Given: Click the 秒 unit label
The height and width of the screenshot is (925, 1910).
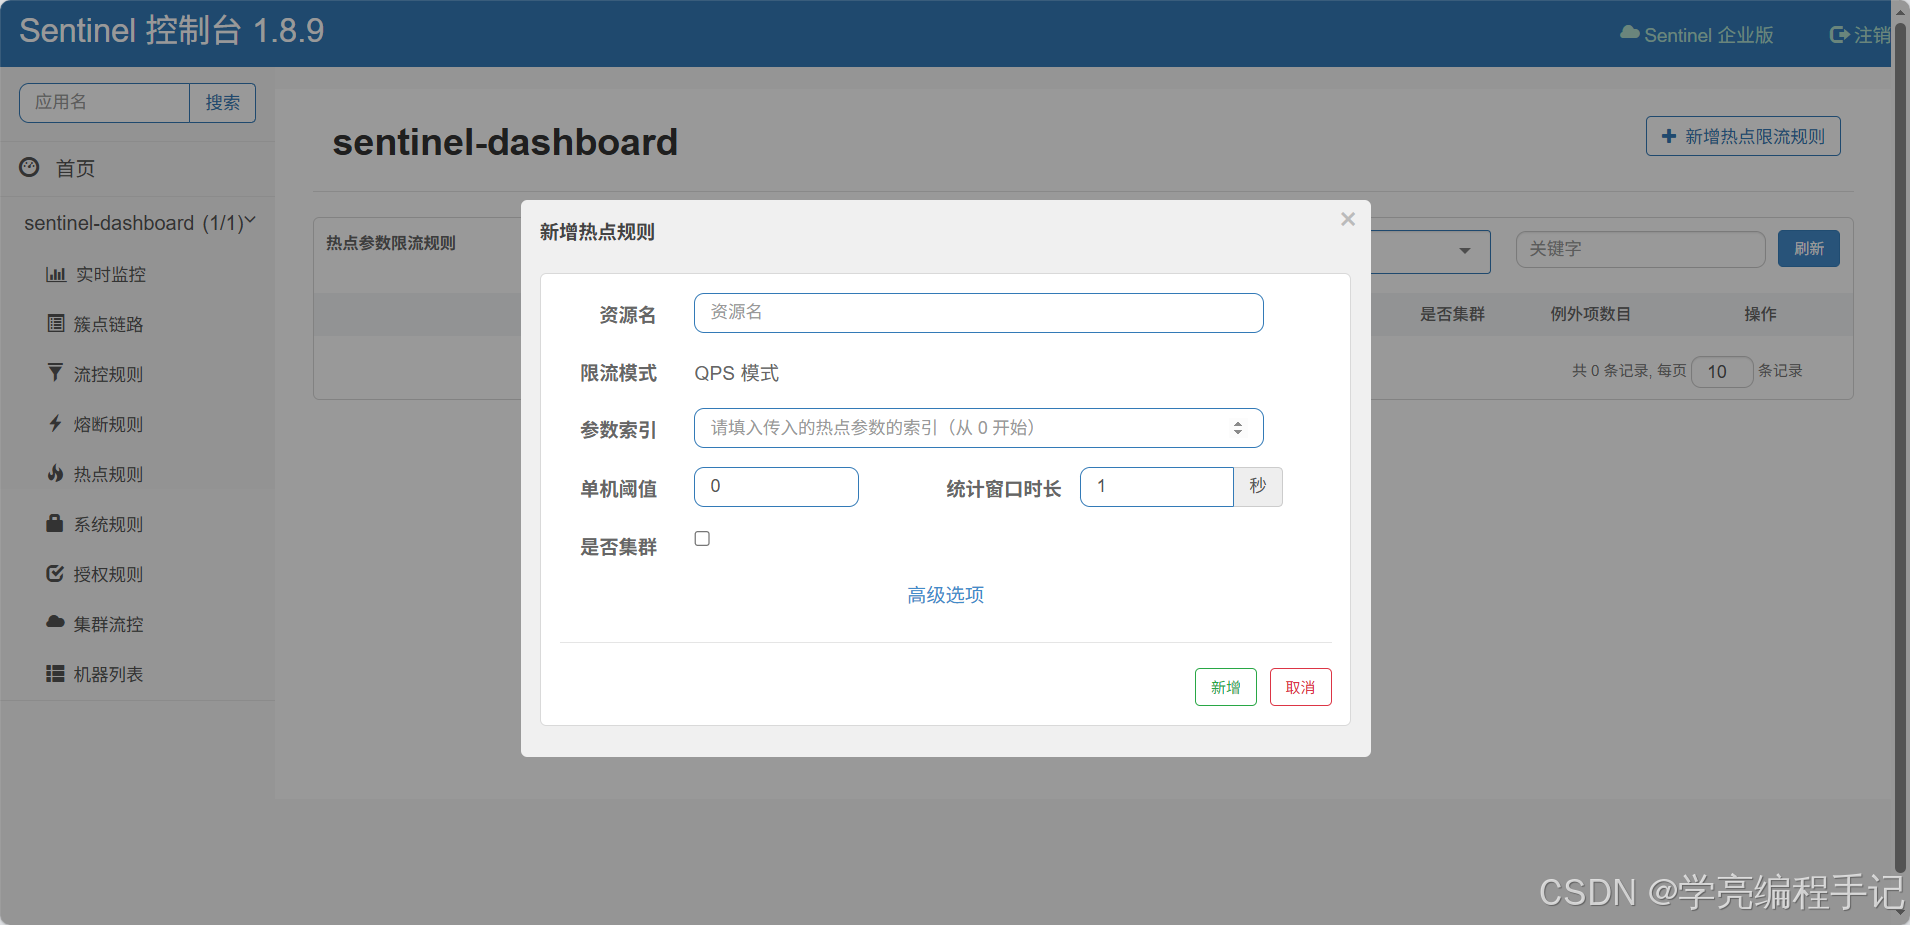Looking at the screenshot, I should (1258, 487).
